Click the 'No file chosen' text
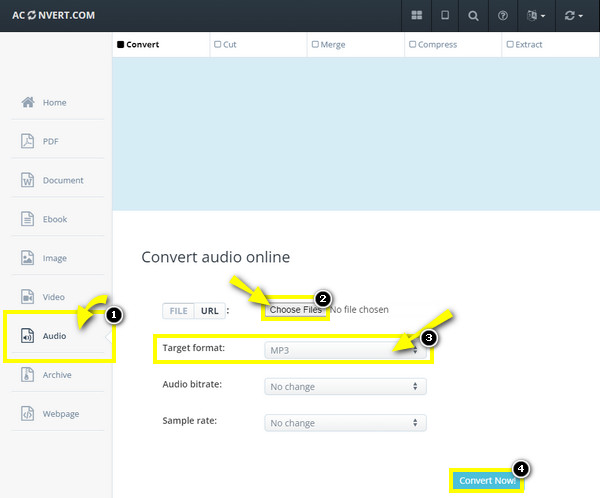 (x=360, y=310)
